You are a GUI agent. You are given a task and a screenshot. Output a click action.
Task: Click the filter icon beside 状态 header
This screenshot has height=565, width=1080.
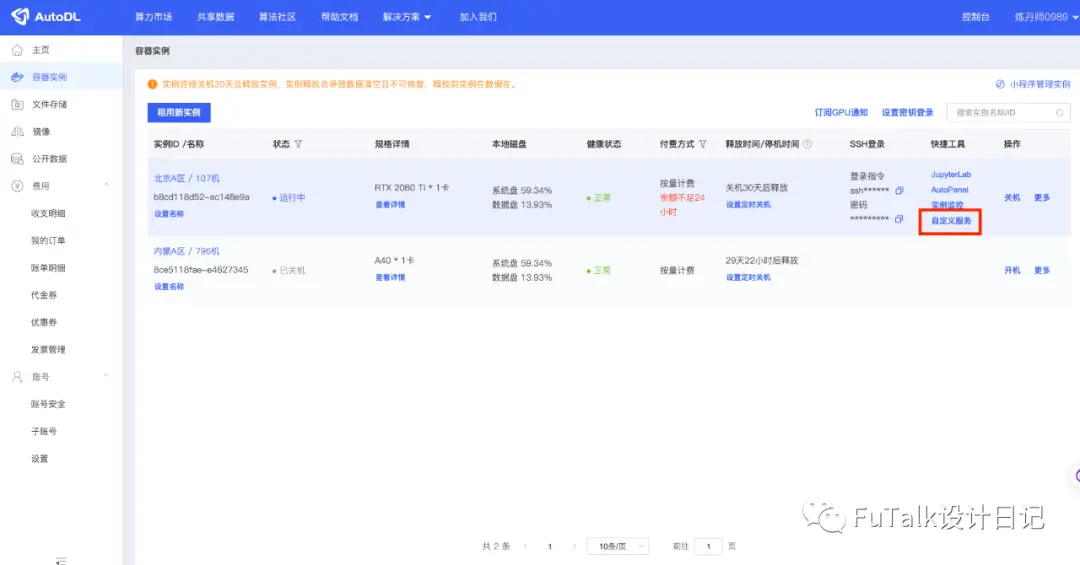pyautogui.click(x=298, y=144)
